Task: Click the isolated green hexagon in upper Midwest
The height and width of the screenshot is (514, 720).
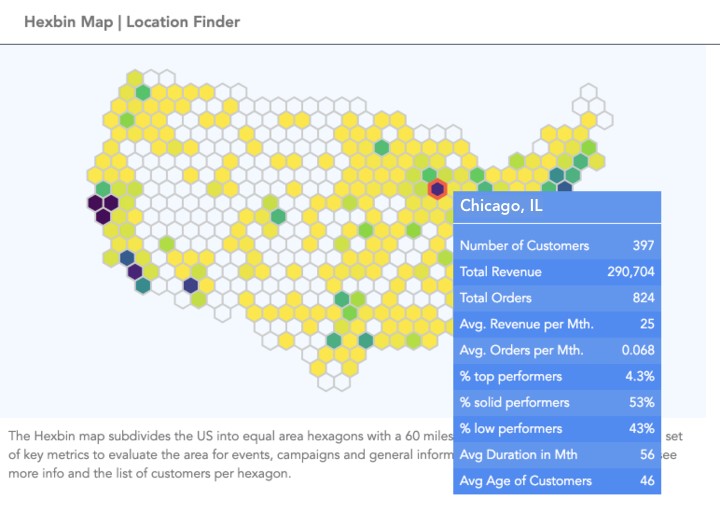Action: [382, 147]
